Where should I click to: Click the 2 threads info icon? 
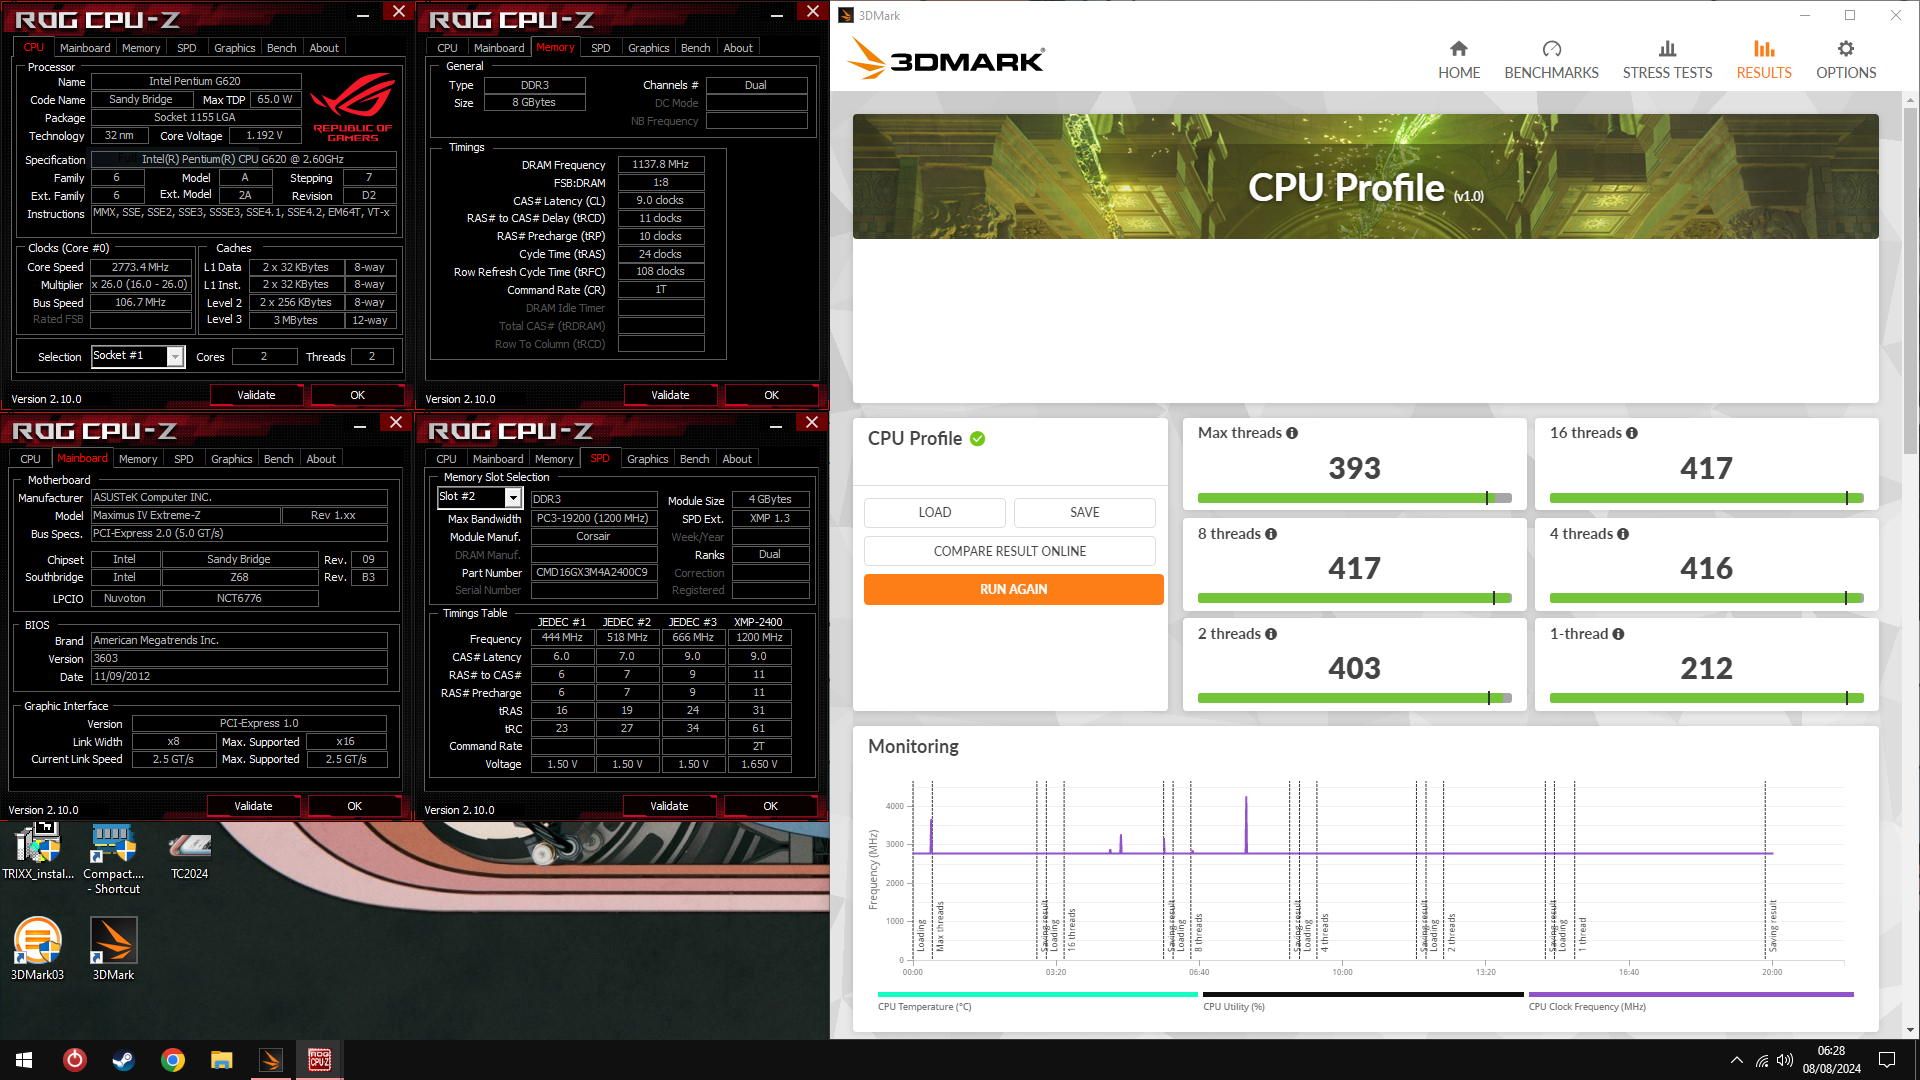pos(1271,634)
